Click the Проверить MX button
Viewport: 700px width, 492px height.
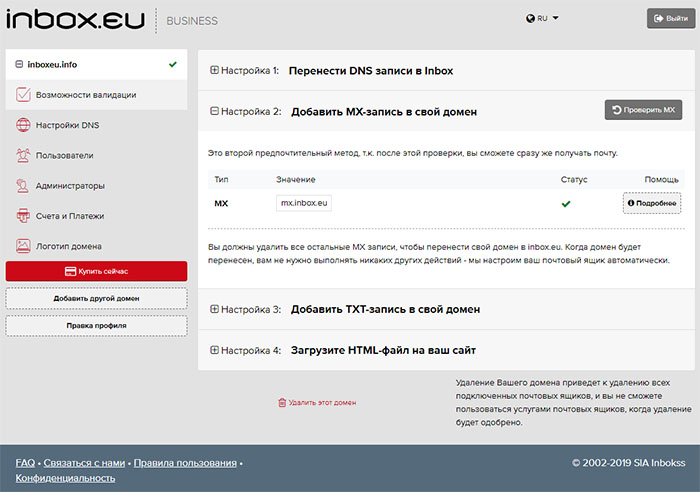643,110
